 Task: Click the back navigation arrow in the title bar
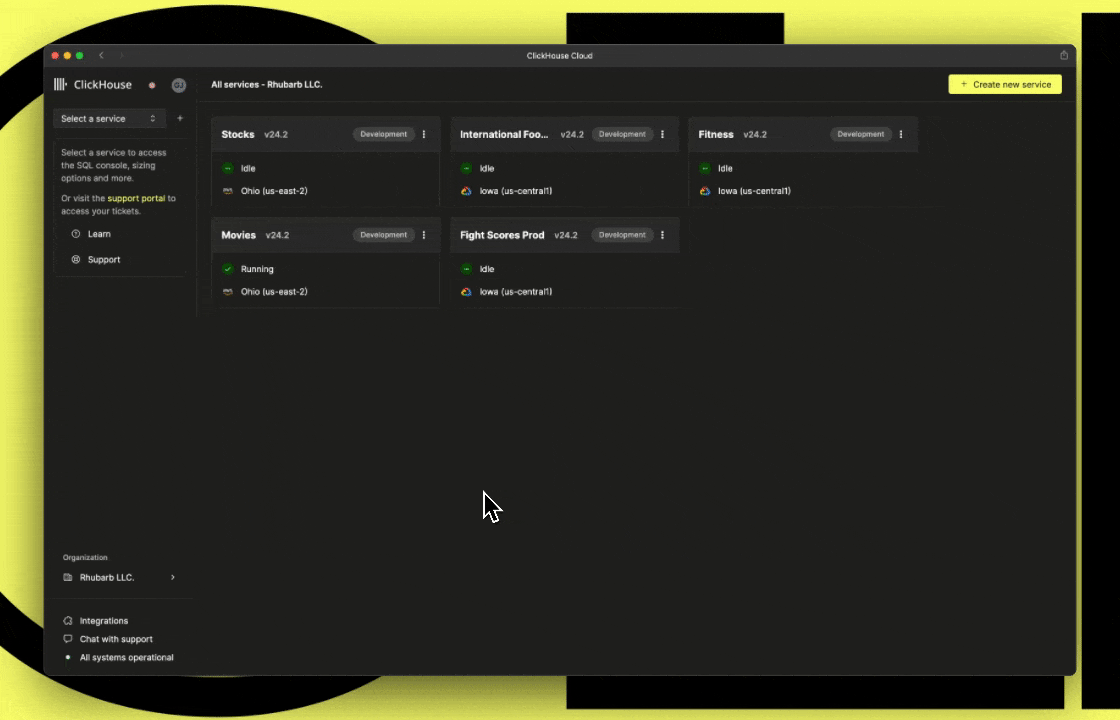click(101, 56)
